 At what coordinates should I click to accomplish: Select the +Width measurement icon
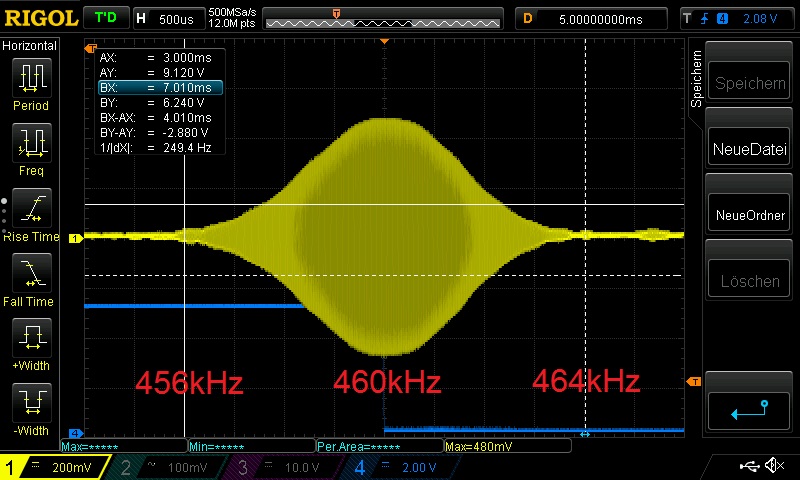tap(31, 339)
